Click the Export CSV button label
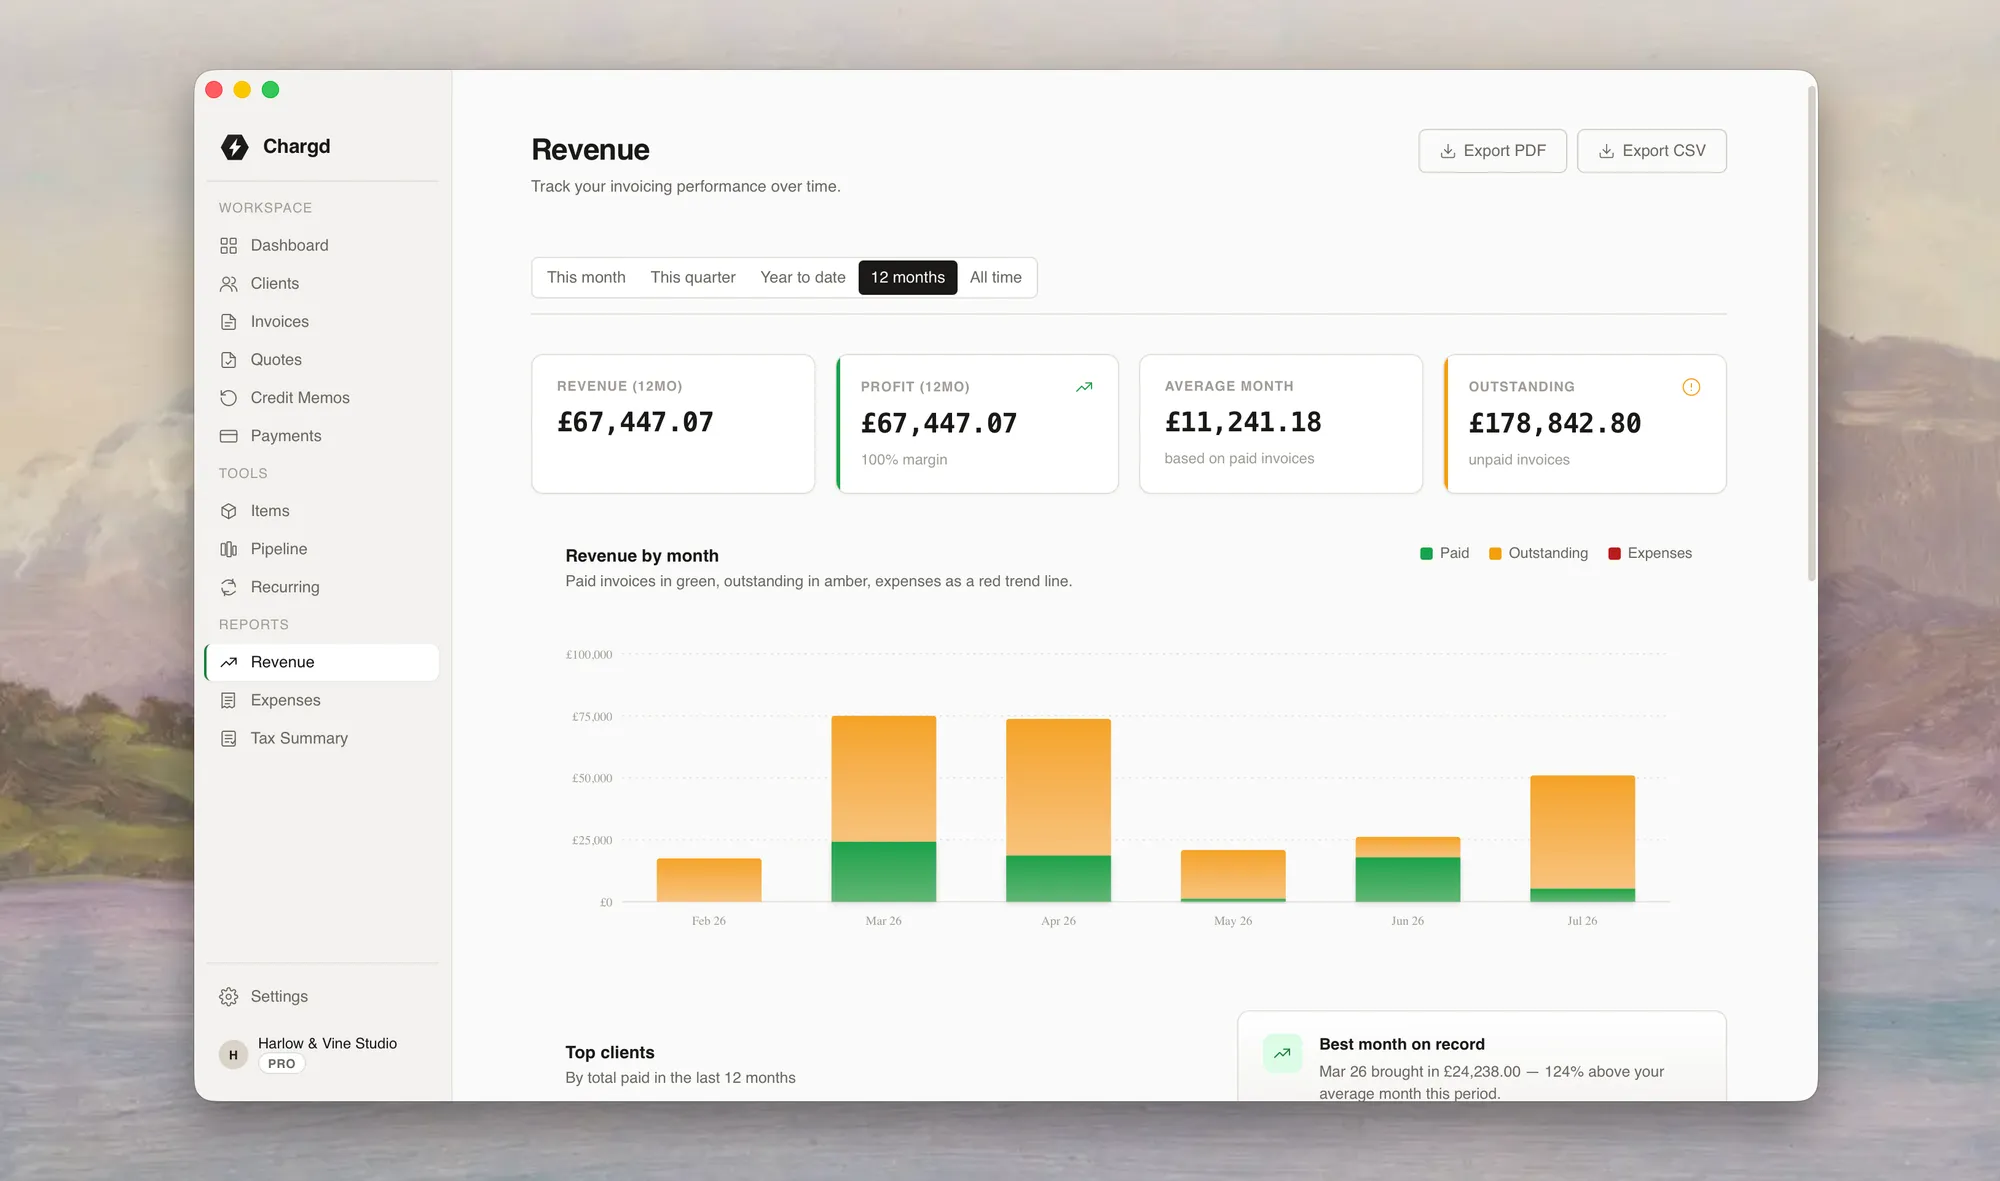Image resolution: width=2000 pixels, height=1181 pixels. coord(1664,151)
